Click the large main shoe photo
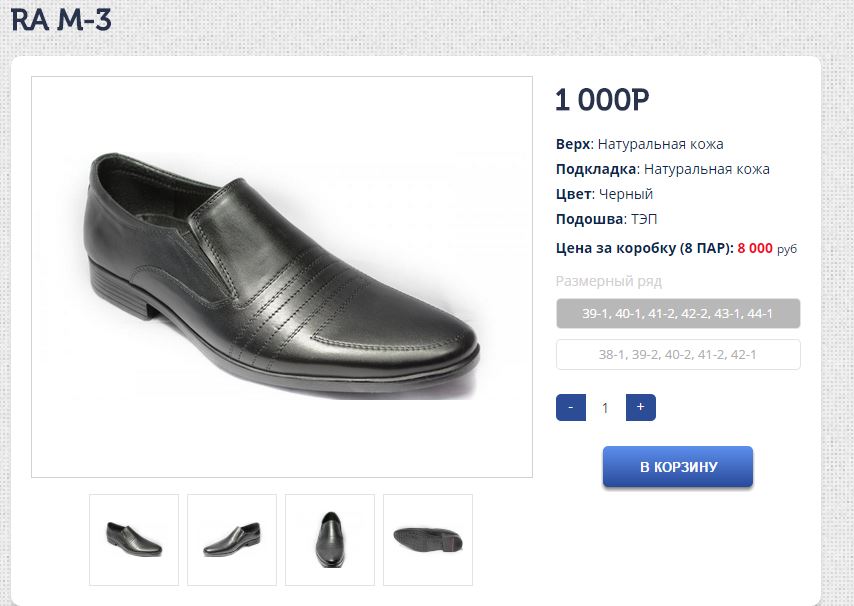 (x=282, y=277)
